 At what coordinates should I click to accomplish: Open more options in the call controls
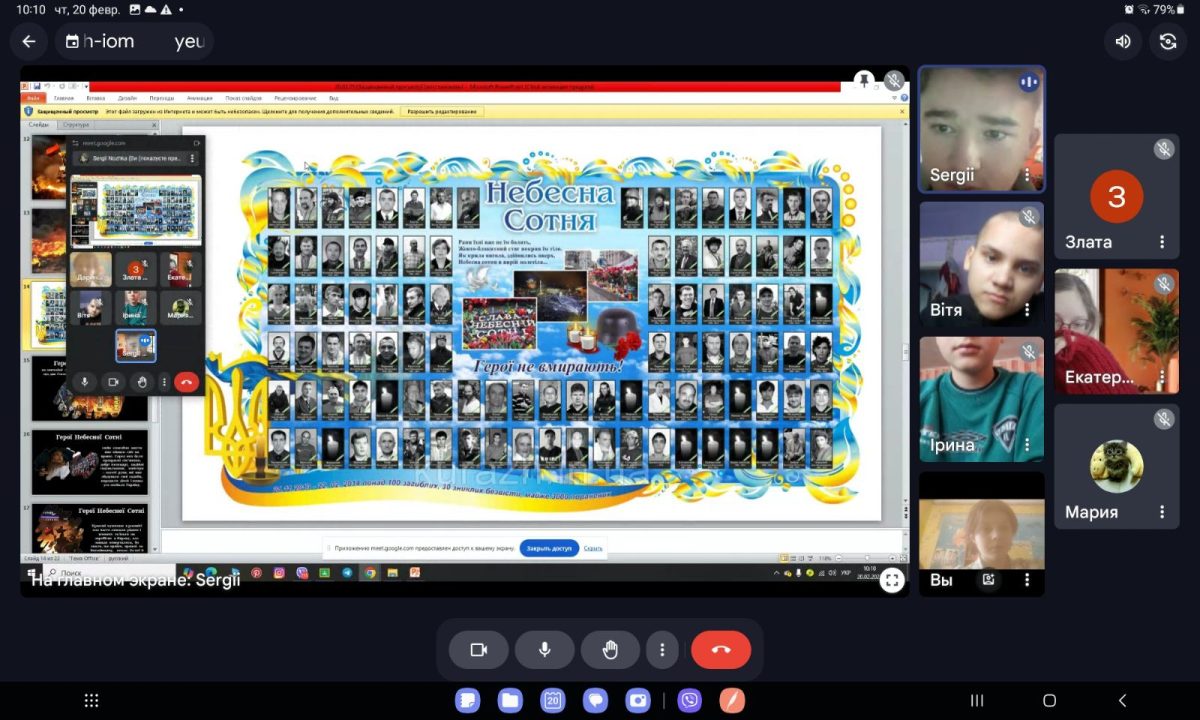tap(662, 650)
